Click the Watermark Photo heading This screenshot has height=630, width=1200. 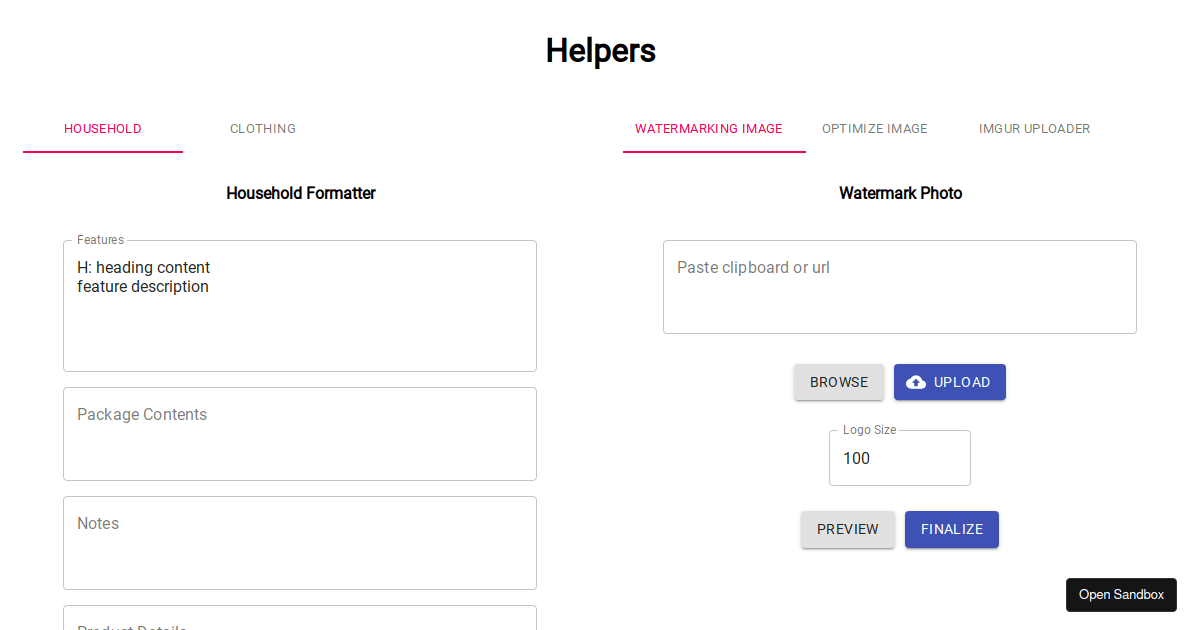900,193
